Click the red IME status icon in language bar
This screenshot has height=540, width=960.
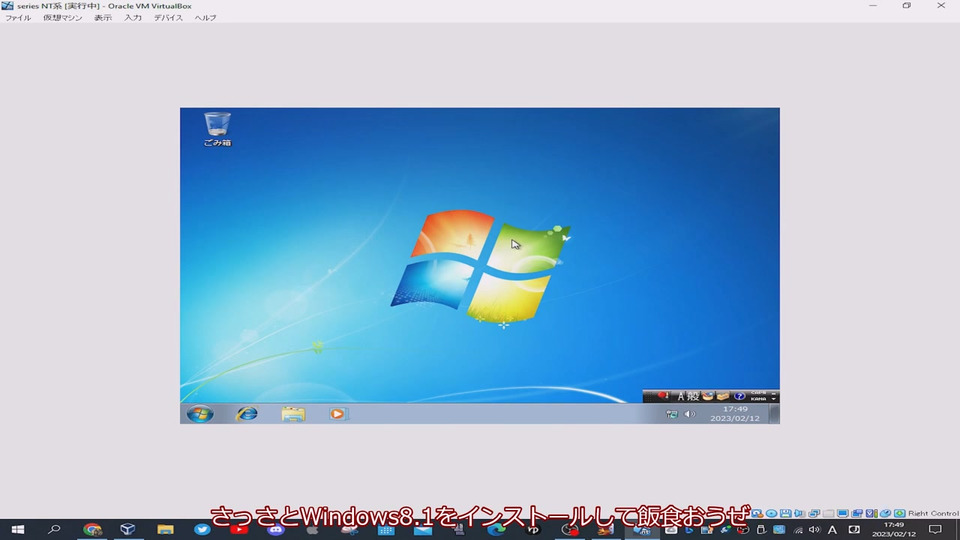[x=662, y=396]
